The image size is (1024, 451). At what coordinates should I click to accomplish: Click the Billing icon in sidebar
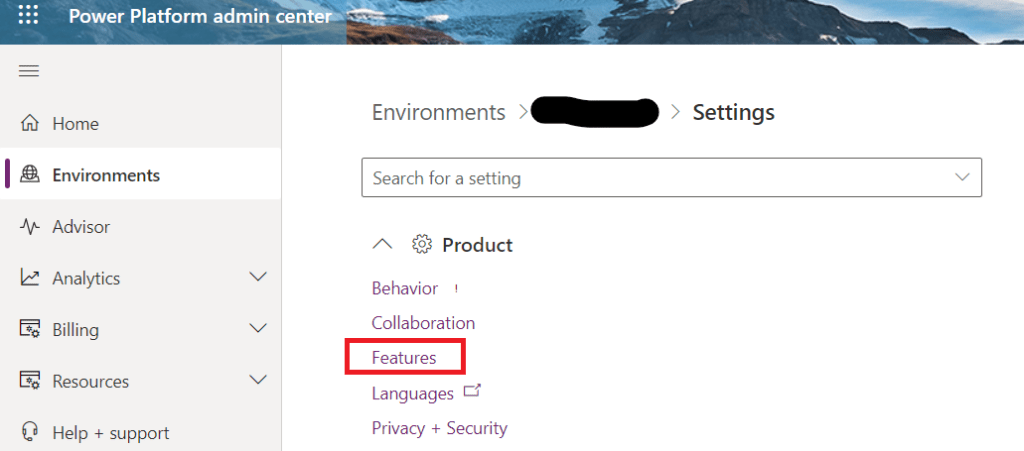(x=30, y=330)
